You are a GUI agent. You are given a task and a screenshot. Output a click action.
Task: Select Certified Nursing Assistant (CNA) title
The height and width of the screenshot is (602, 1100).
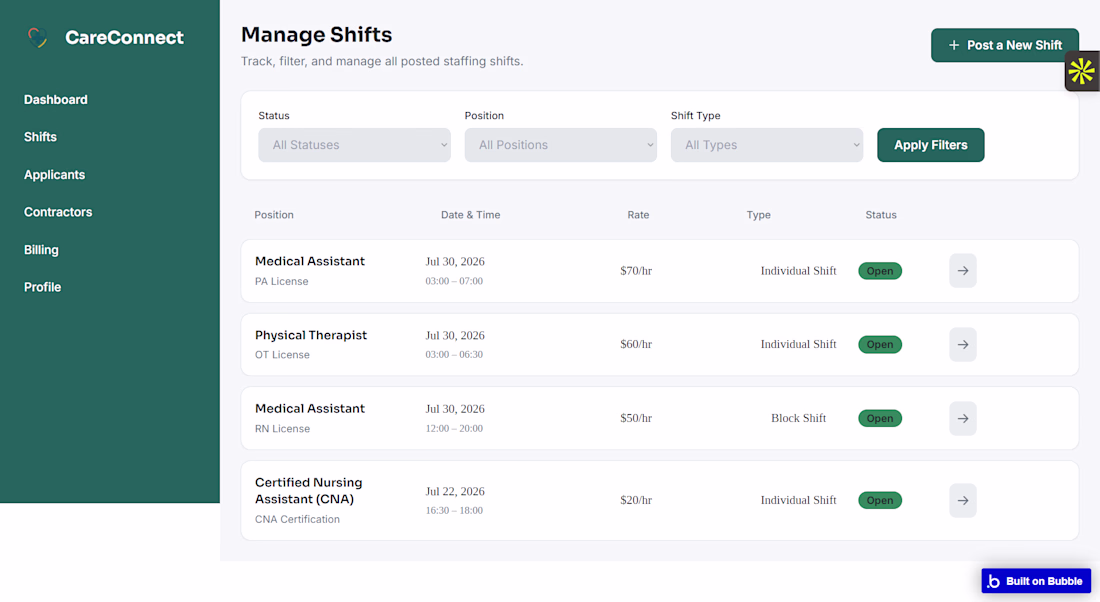tap(309, 490)
